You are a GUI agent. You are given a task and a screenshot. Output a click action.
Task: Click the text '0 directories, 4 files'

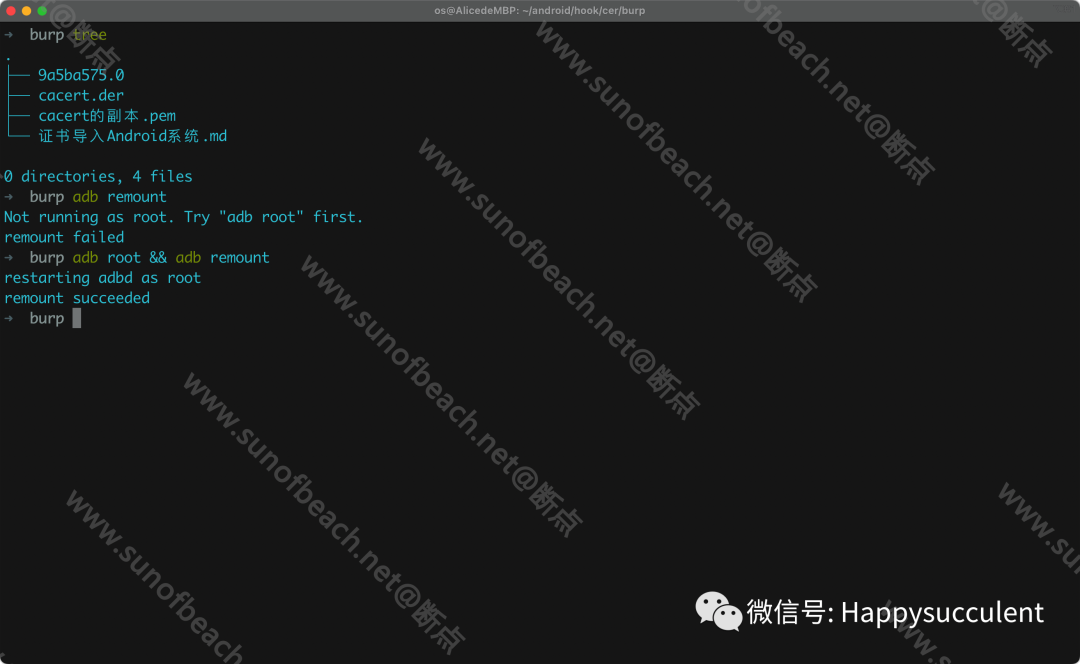98,176
